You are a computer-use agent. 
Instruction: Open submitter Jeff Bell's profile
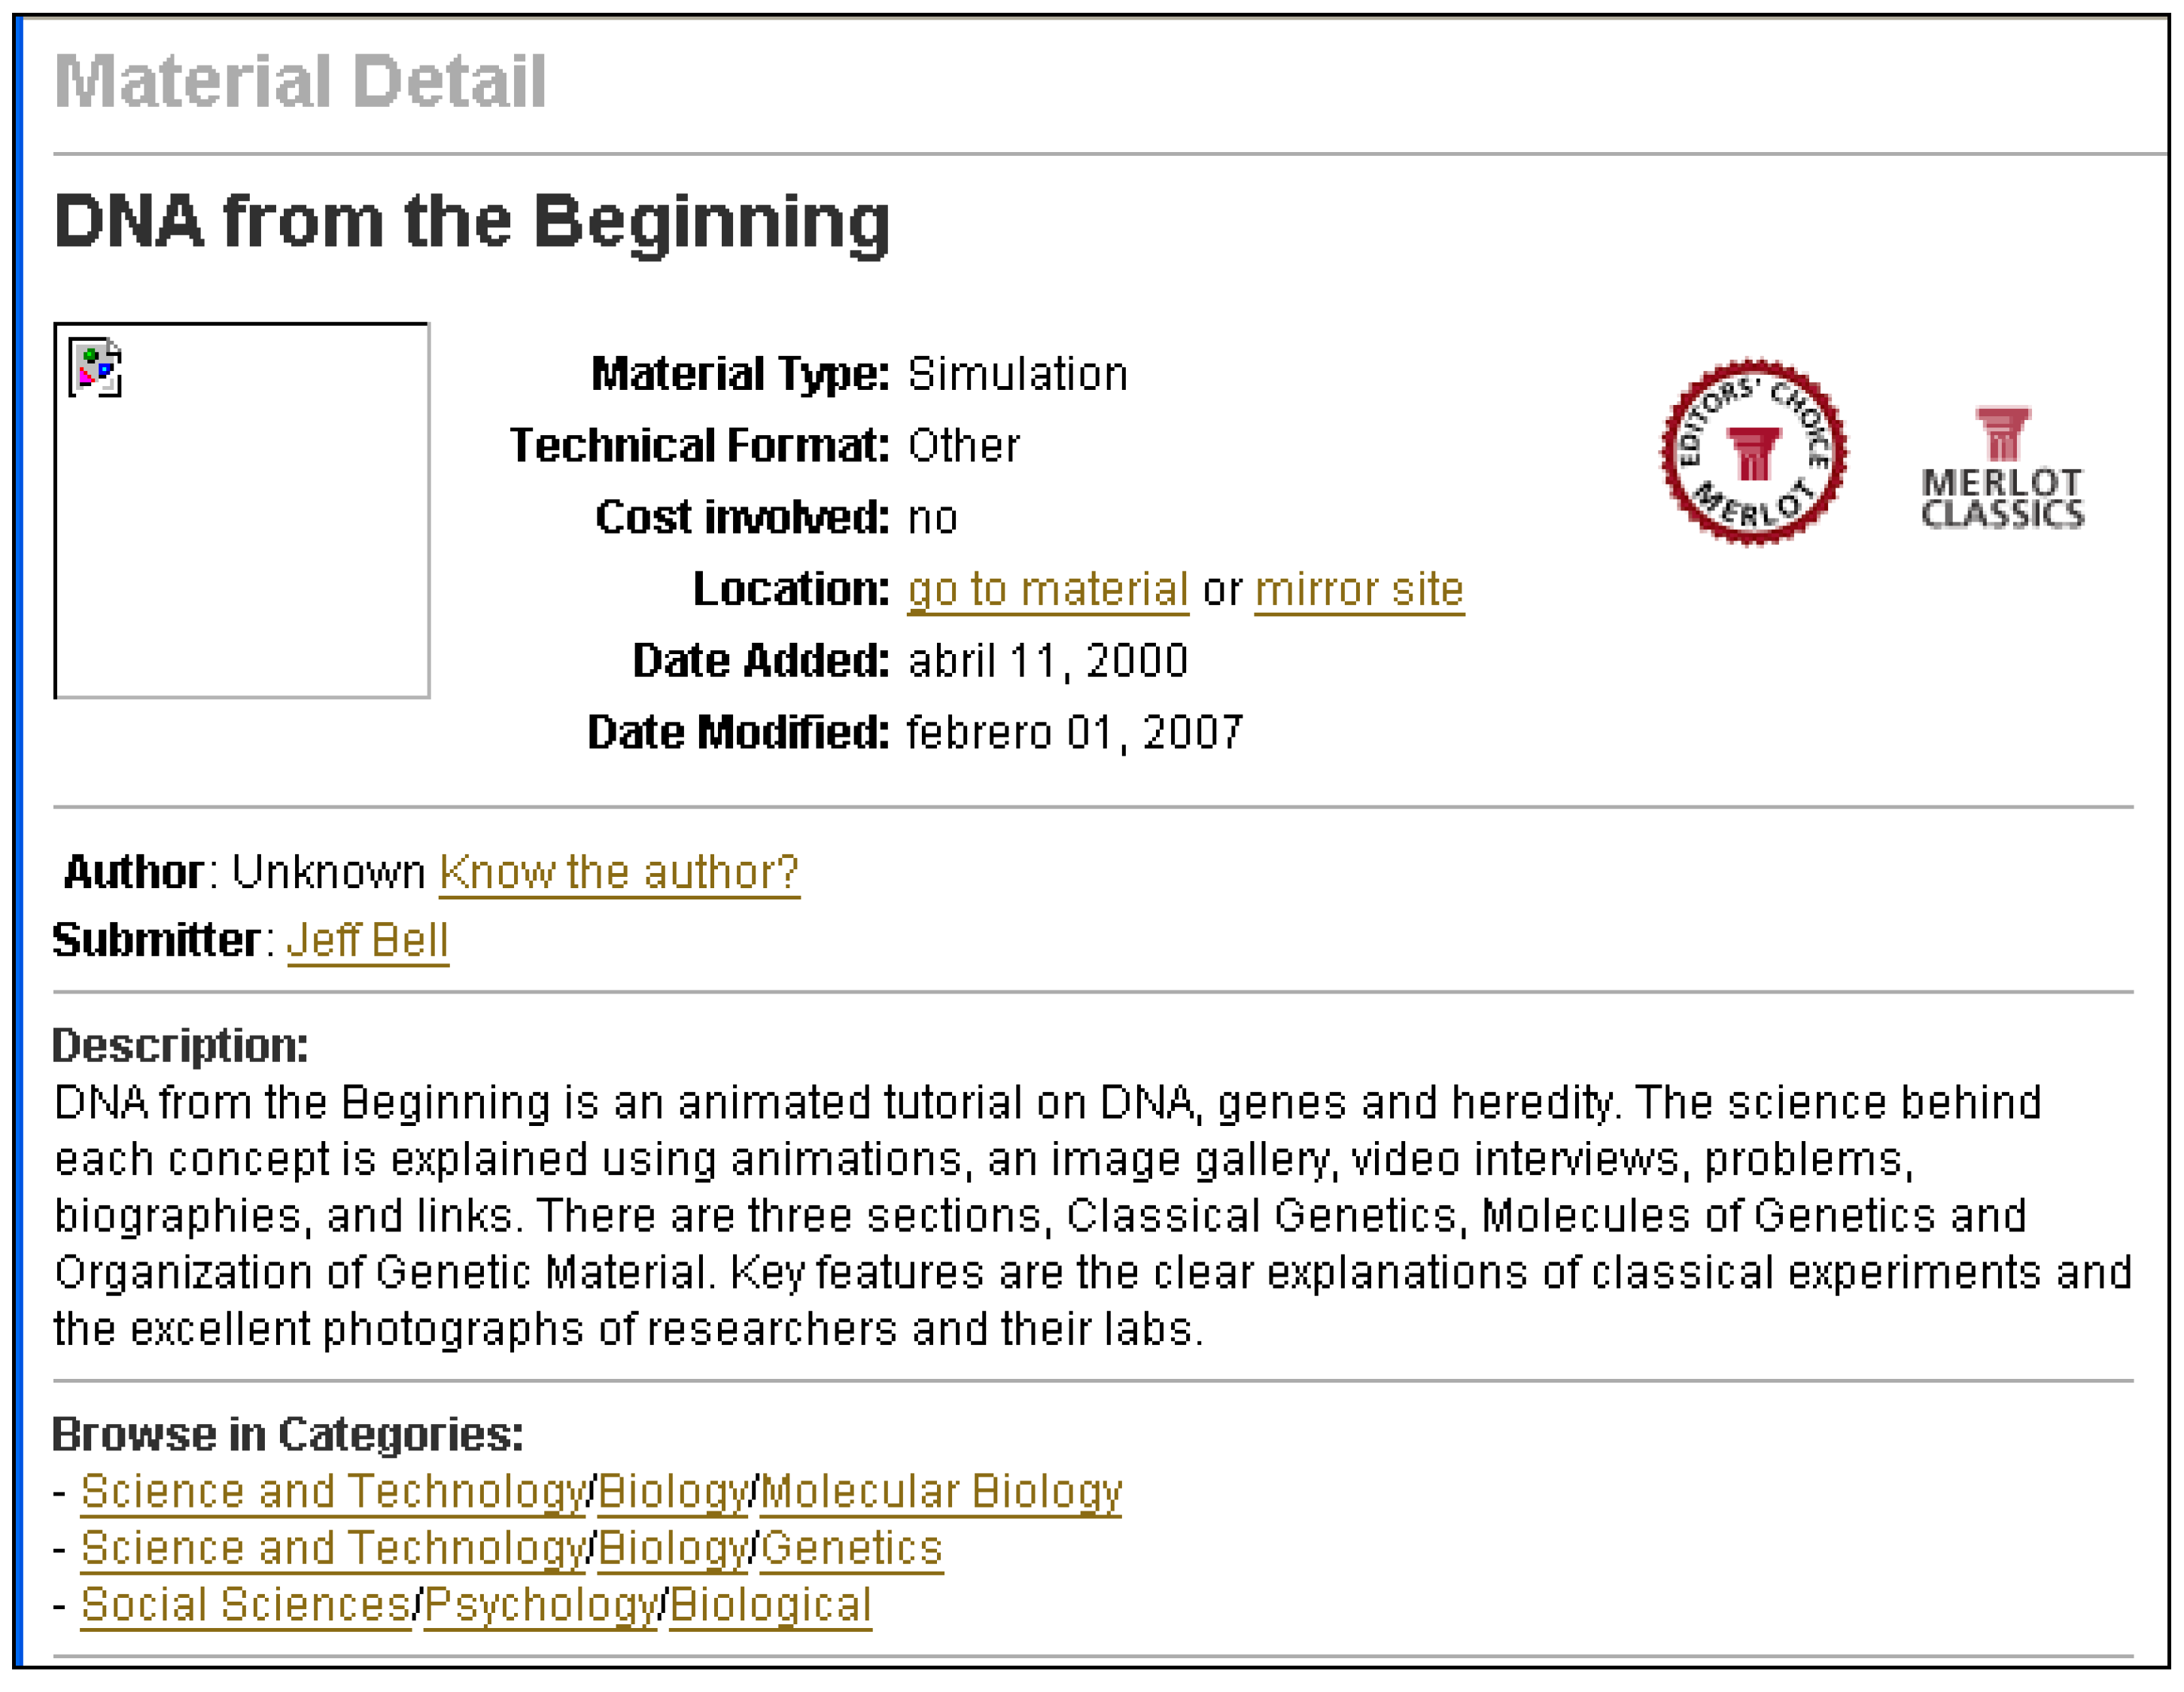coord(368,940)
